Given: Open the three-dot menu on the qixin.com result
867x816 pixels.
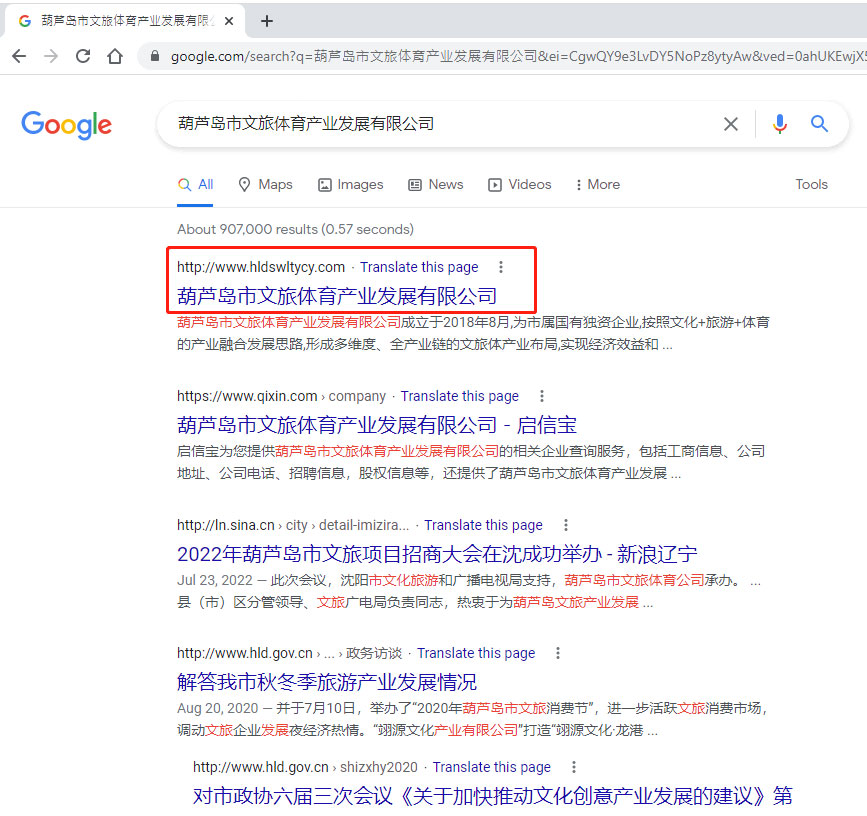Looking at the screenshot, I should (x=542, y=395).
